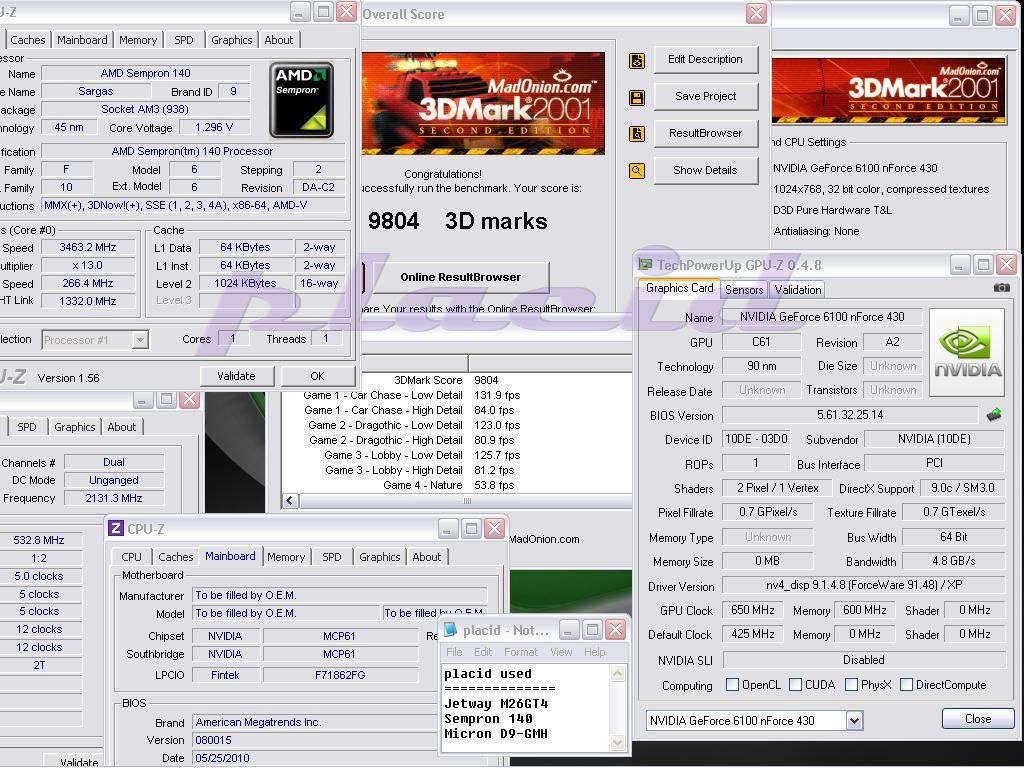The height and width of the screenshot is (768, 1024).
Task: Click the 'Micron D9-GMH' line in Notepad
Action: pyautogui.click(x=496, y=733)
